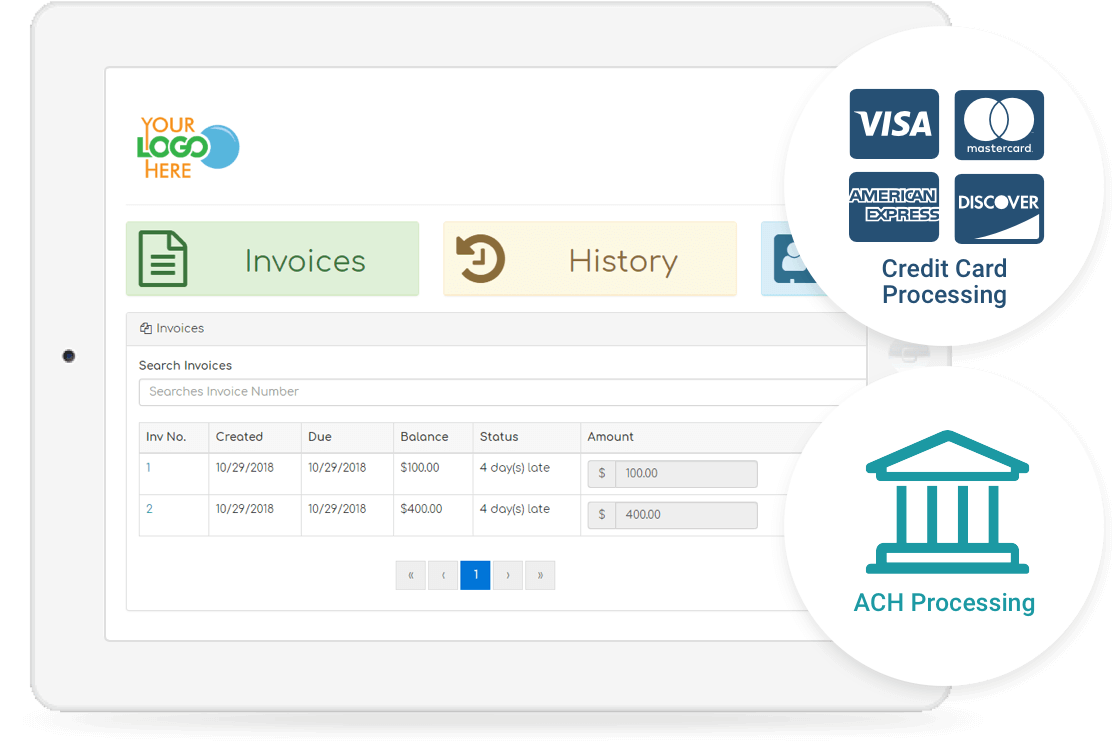Viewport: 1118px width, 744px height.
Task: Click the dollar sign of the 100.00 field
Action: (x=602, y=474)
